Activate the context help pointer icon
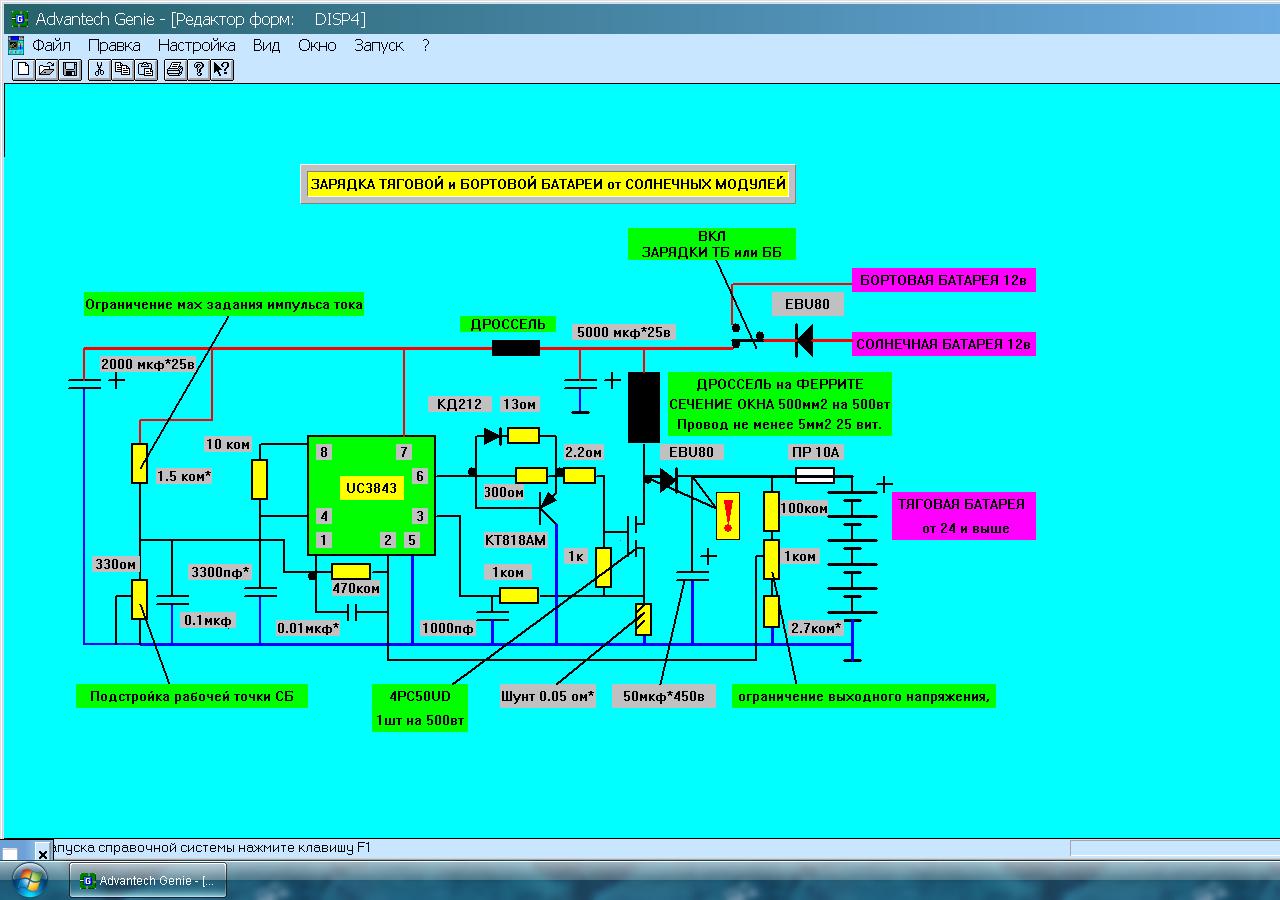Image resolution: width=1280 pixels, height=900 pixels. click(x=222, y=69)
